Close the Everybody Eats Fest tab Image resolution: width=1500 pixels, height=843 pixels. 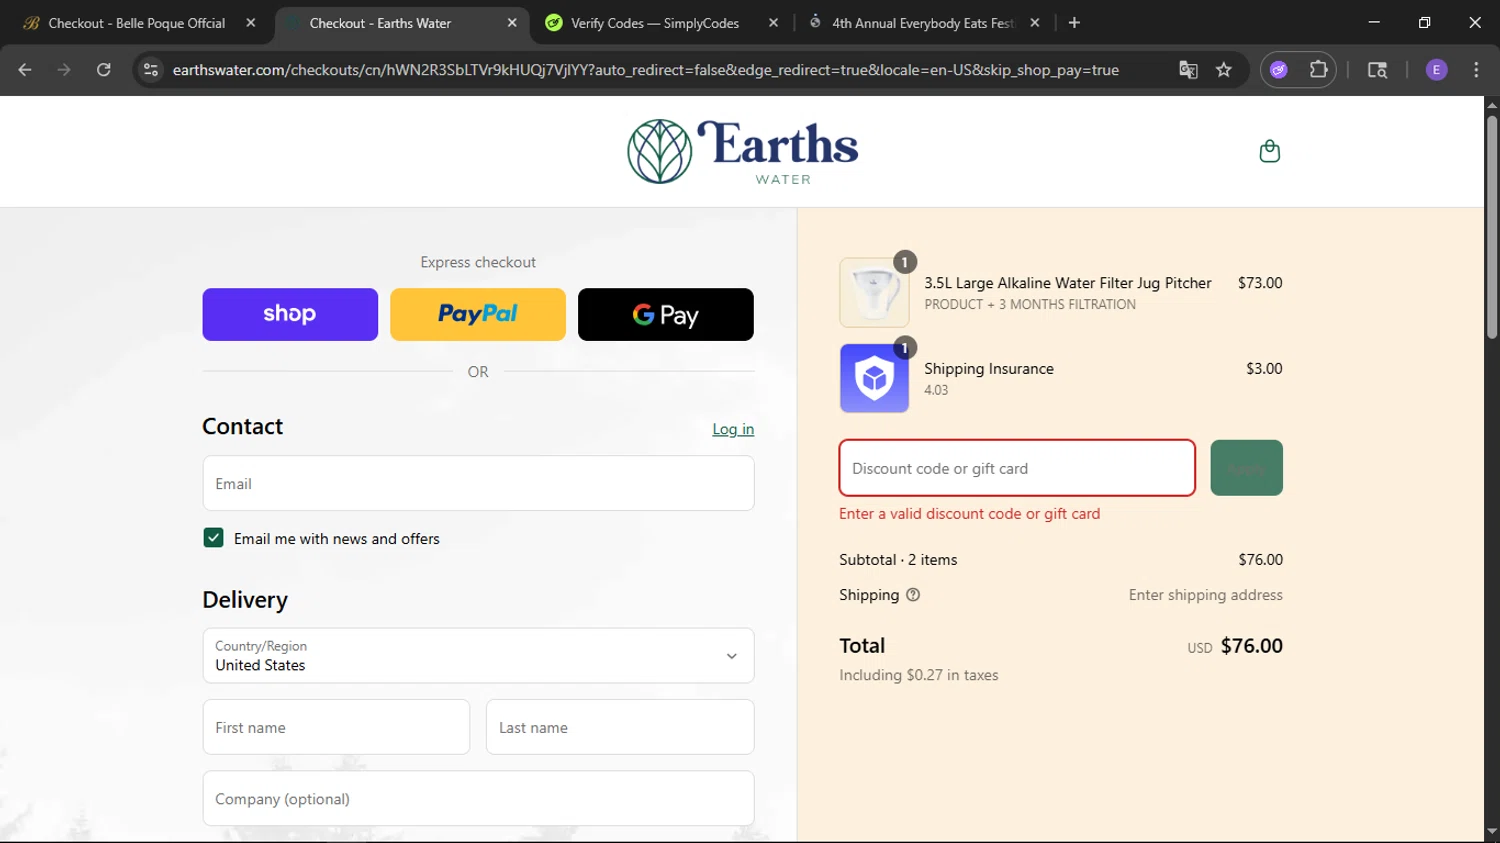click(1035, 23)
